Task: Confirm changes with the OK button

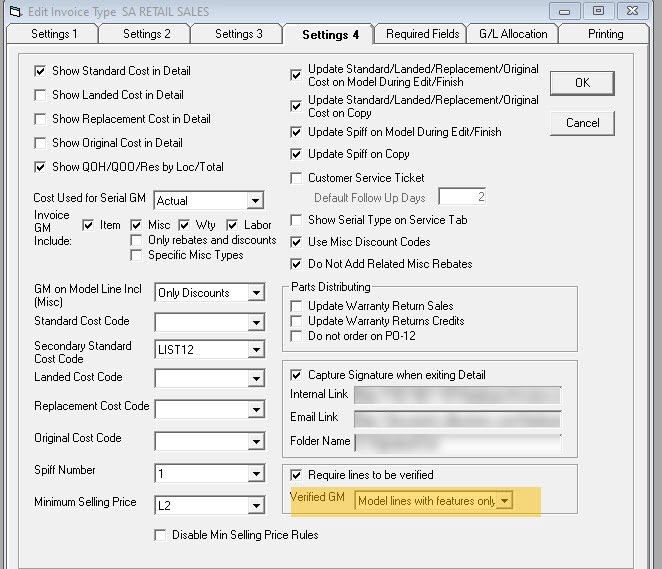Action: click(582, 83)
